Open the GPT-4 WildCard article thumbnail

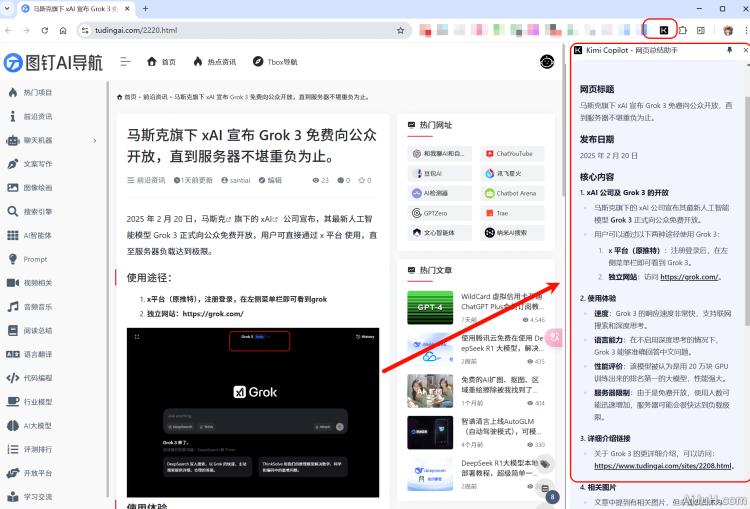[430, 308]
